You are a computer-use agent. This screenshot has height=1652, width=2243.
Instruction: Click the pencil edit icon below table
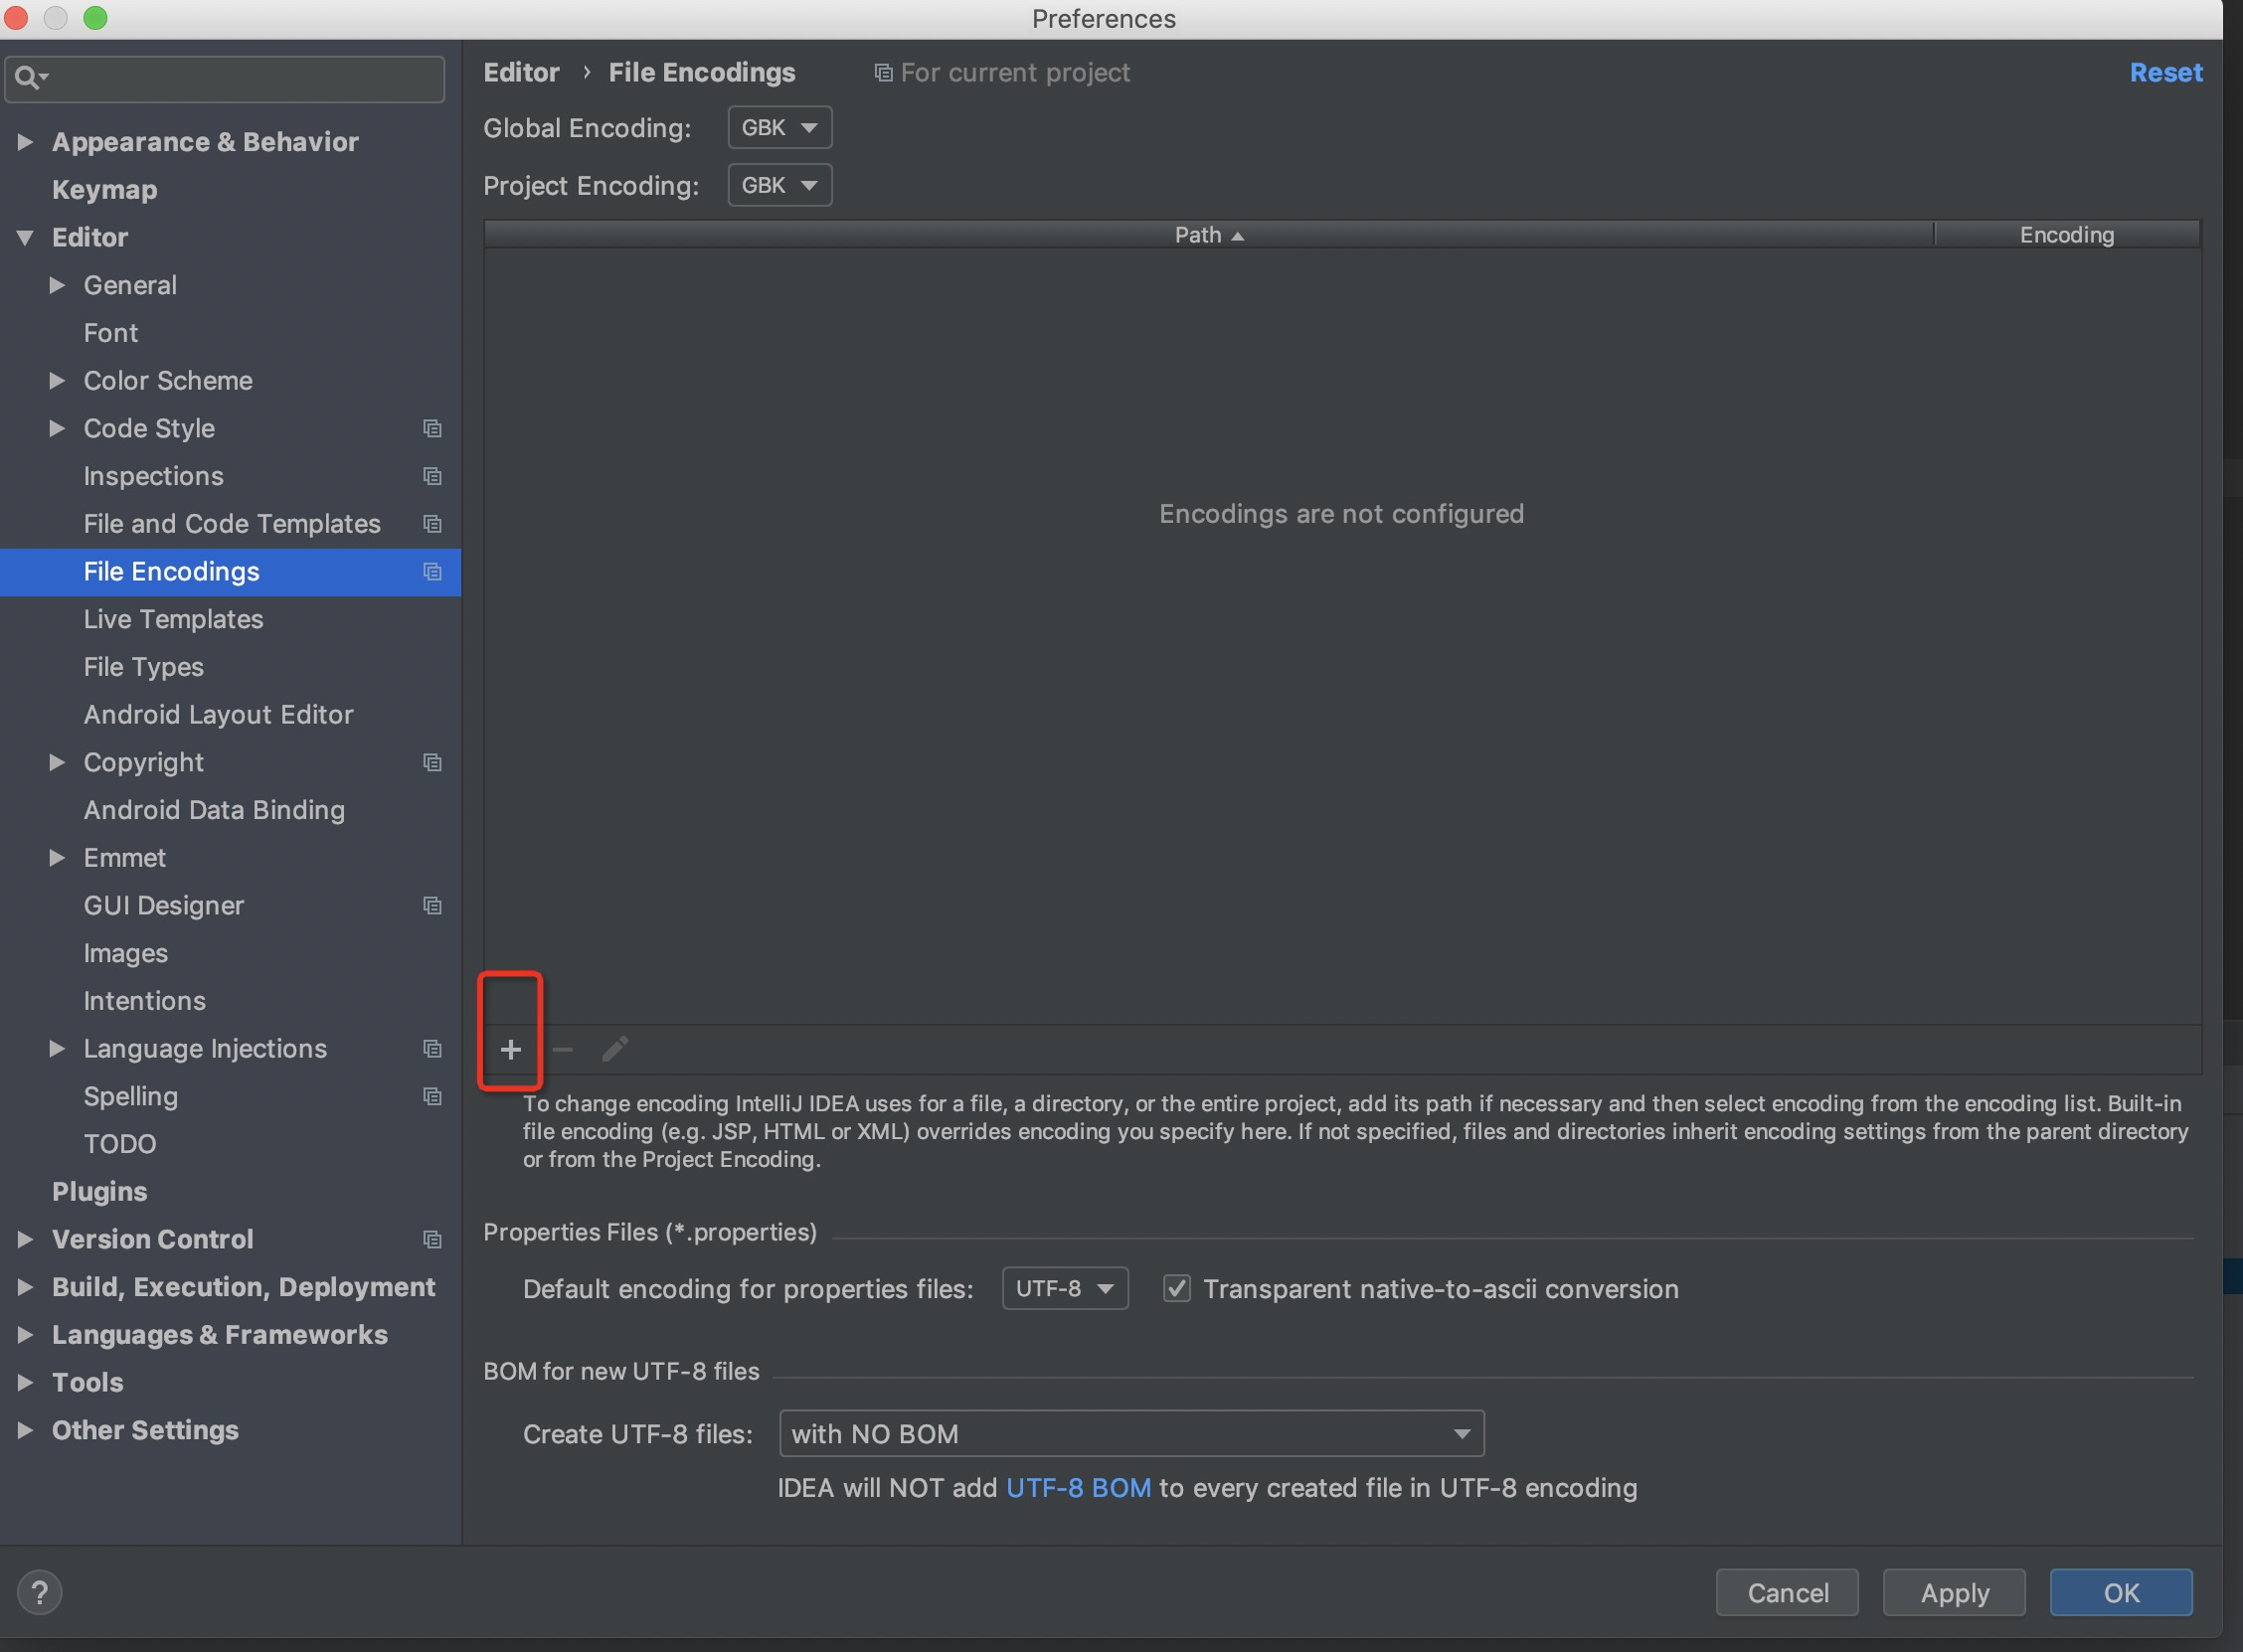coord(615,1049)
